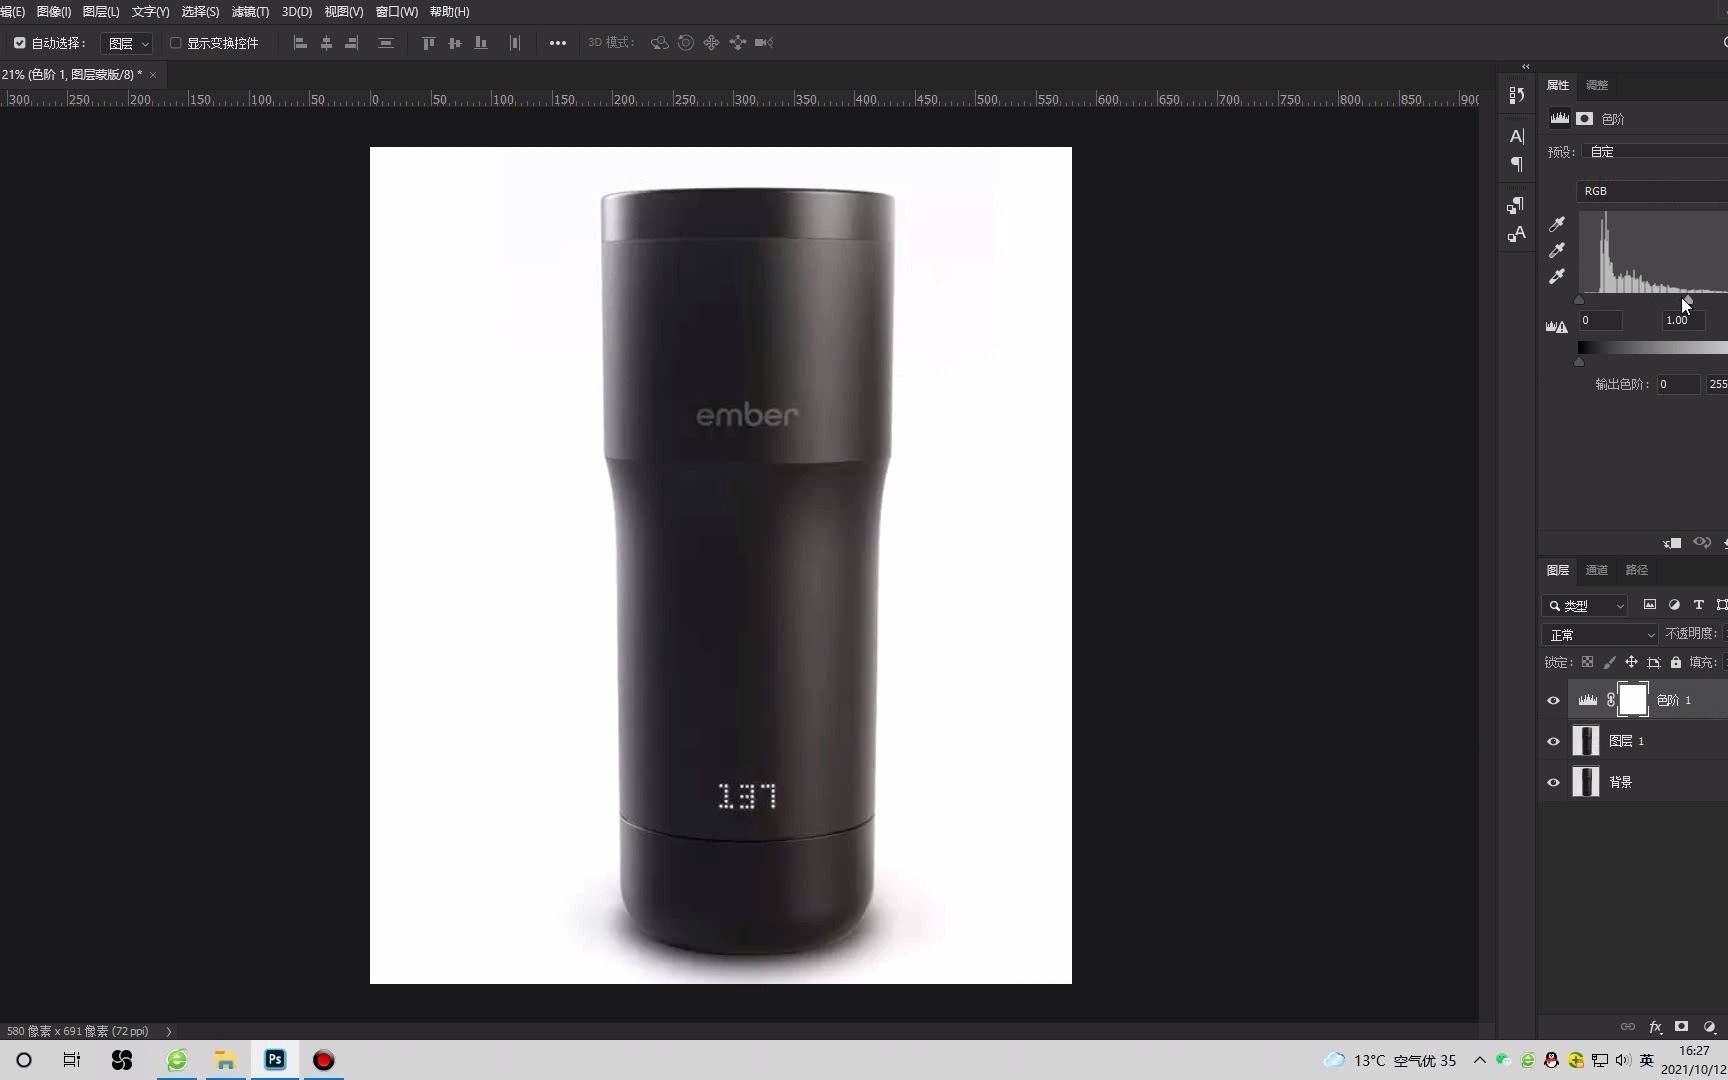Align layers to horizontal centers
1728x1080 pixels.
coord(326,43)
